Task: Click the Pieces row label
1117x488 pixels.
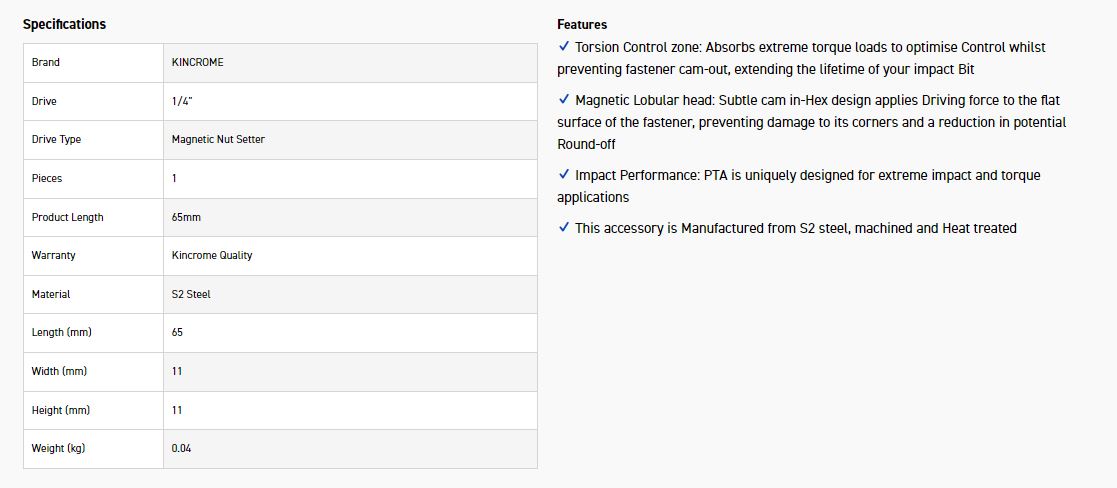Action: (47, 178)
